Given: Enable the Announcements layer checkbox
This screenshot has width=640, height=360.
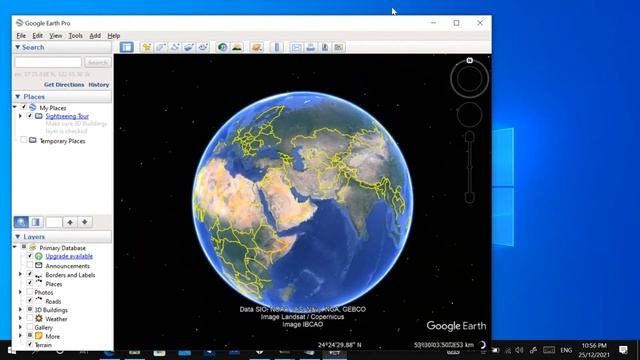Looking at the screenshot, I should [x=30, y=265].
